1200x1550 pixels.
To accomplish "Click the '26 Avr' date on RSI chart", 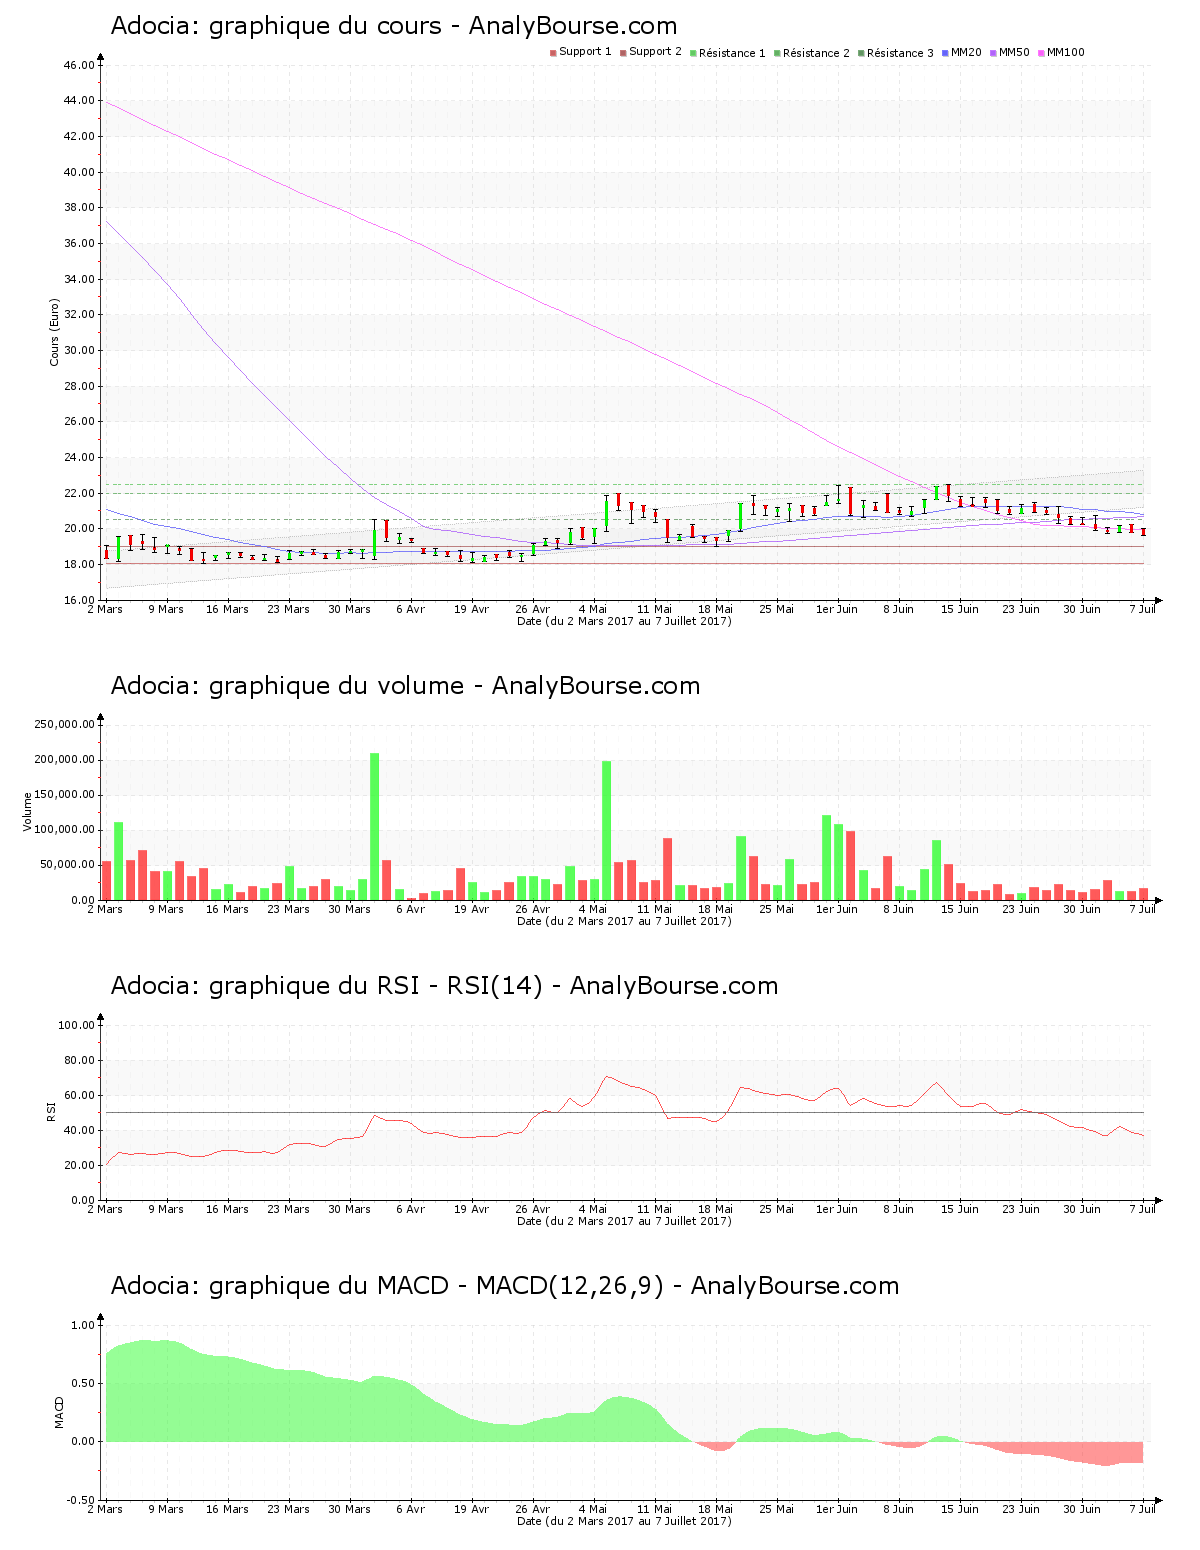I will click(x=532, y=1209).
